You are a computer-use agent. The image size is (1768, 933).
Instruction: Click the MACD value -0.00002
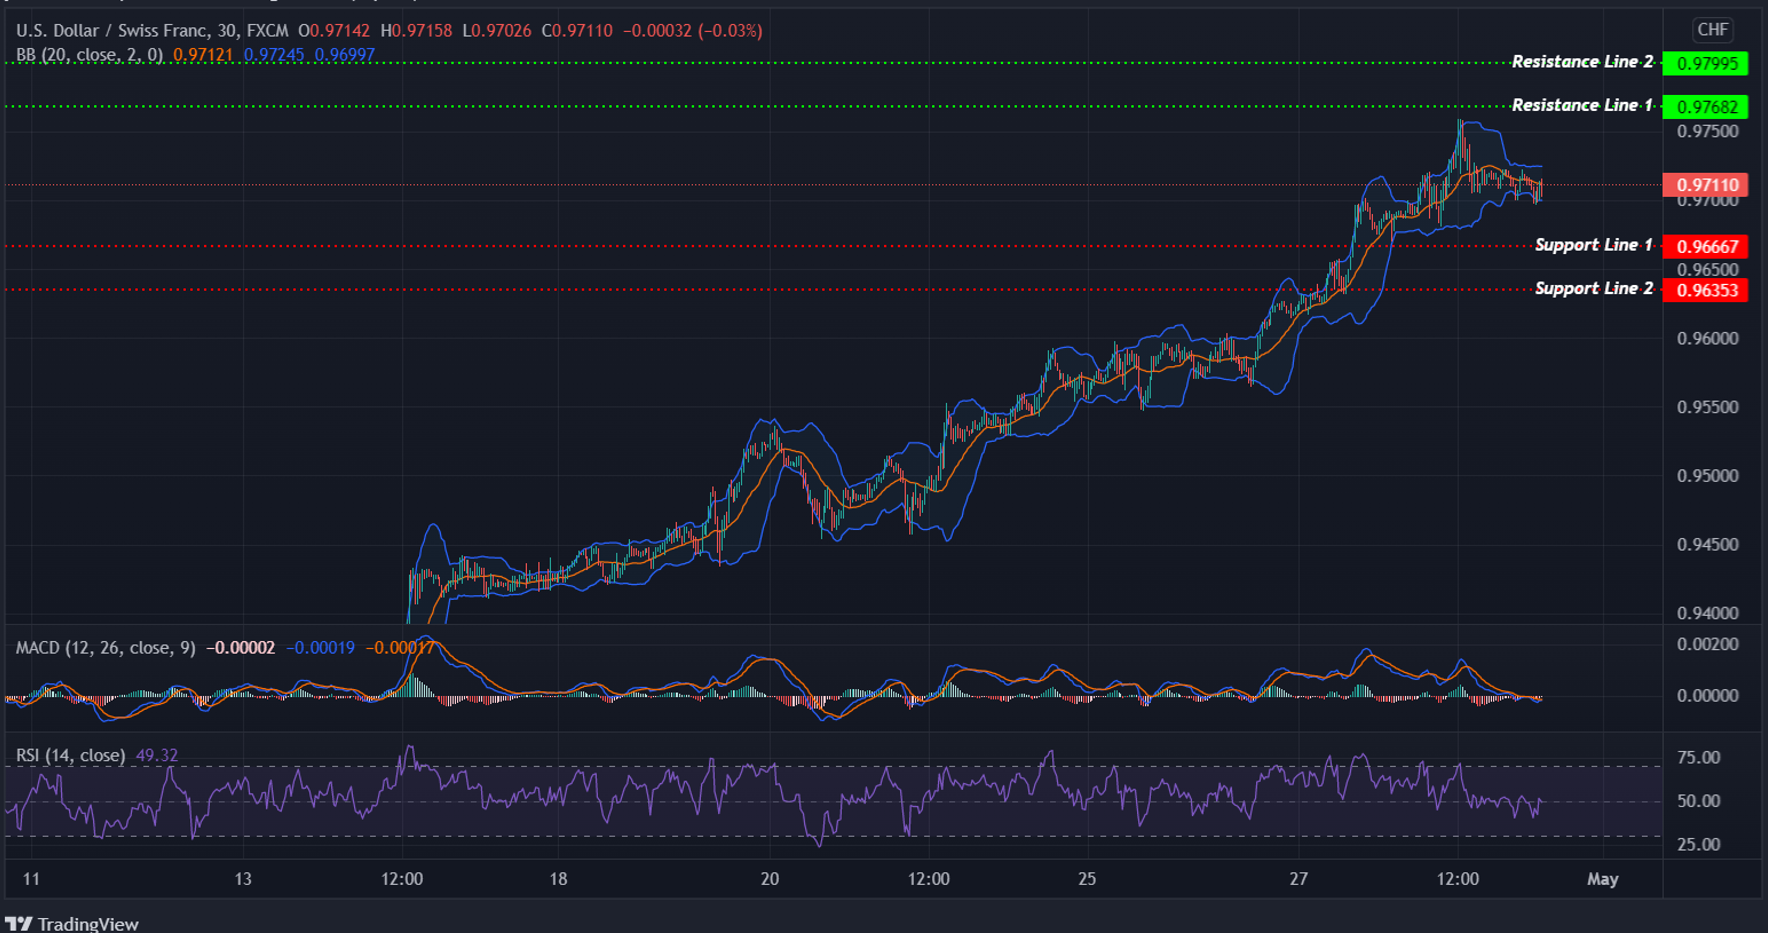[x=240, y=647]
